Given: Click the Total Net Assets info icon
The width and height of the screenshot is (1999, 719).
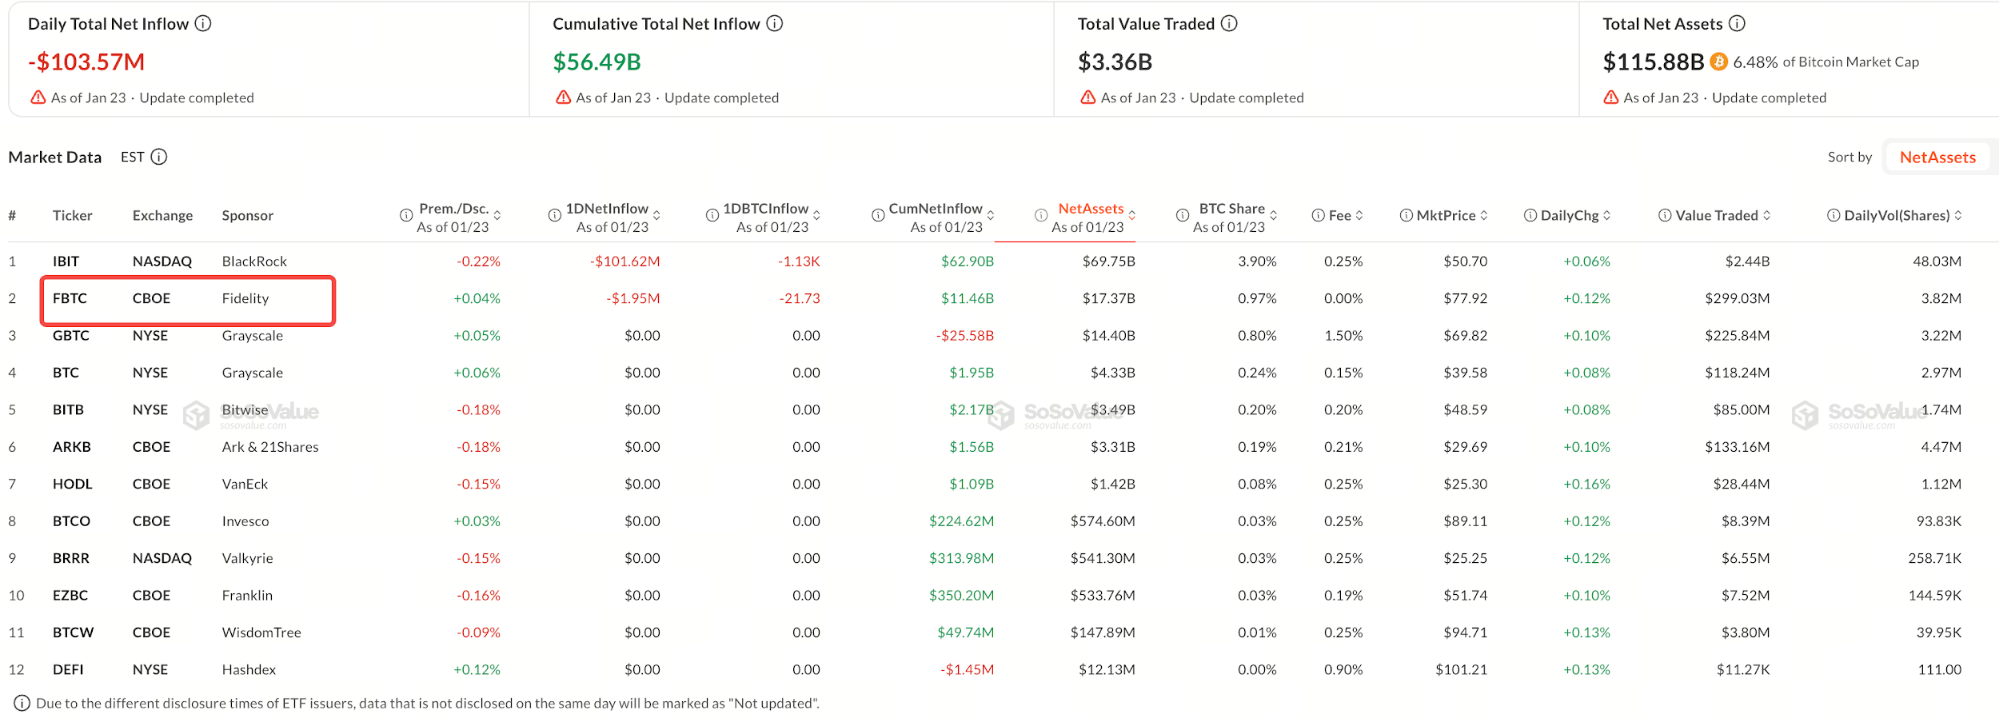Looking at the screenshot, I should tap(1737, 23).
